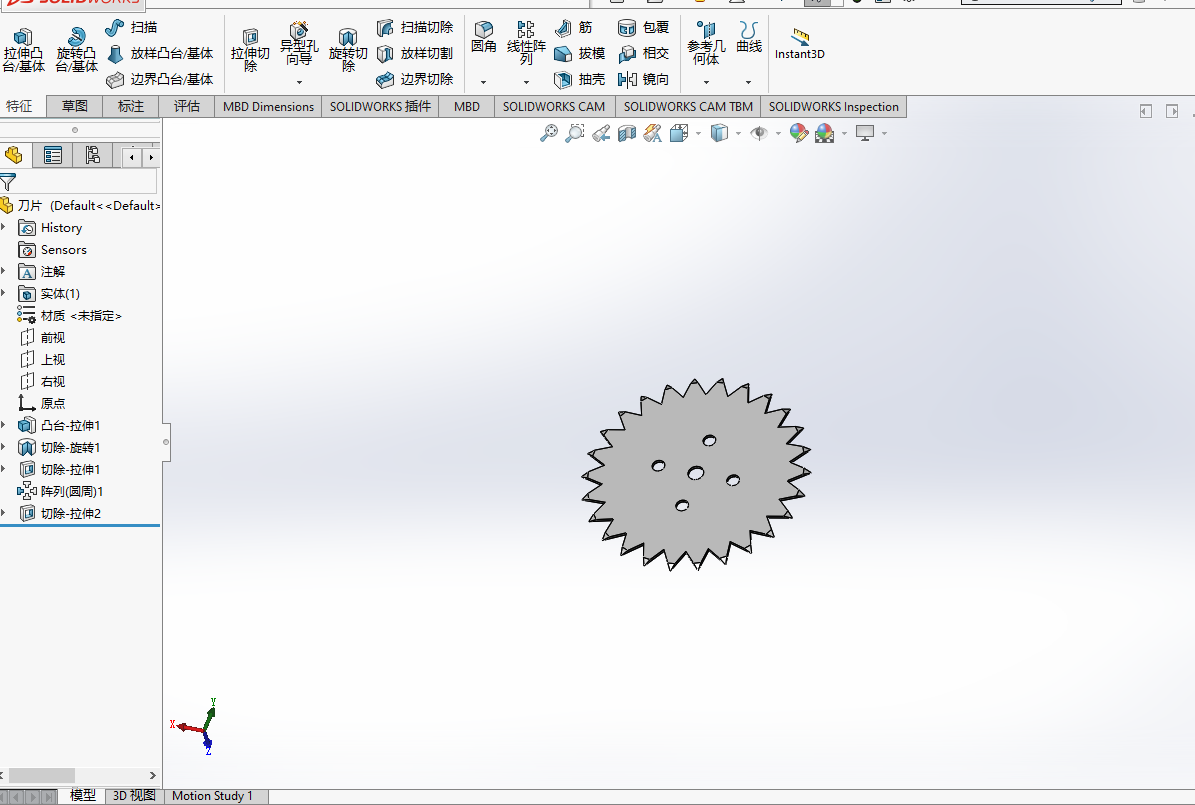Select Swept Cut (扫描切除)
This screenshot has height=805, width=1195.
(x=415, y=27)
